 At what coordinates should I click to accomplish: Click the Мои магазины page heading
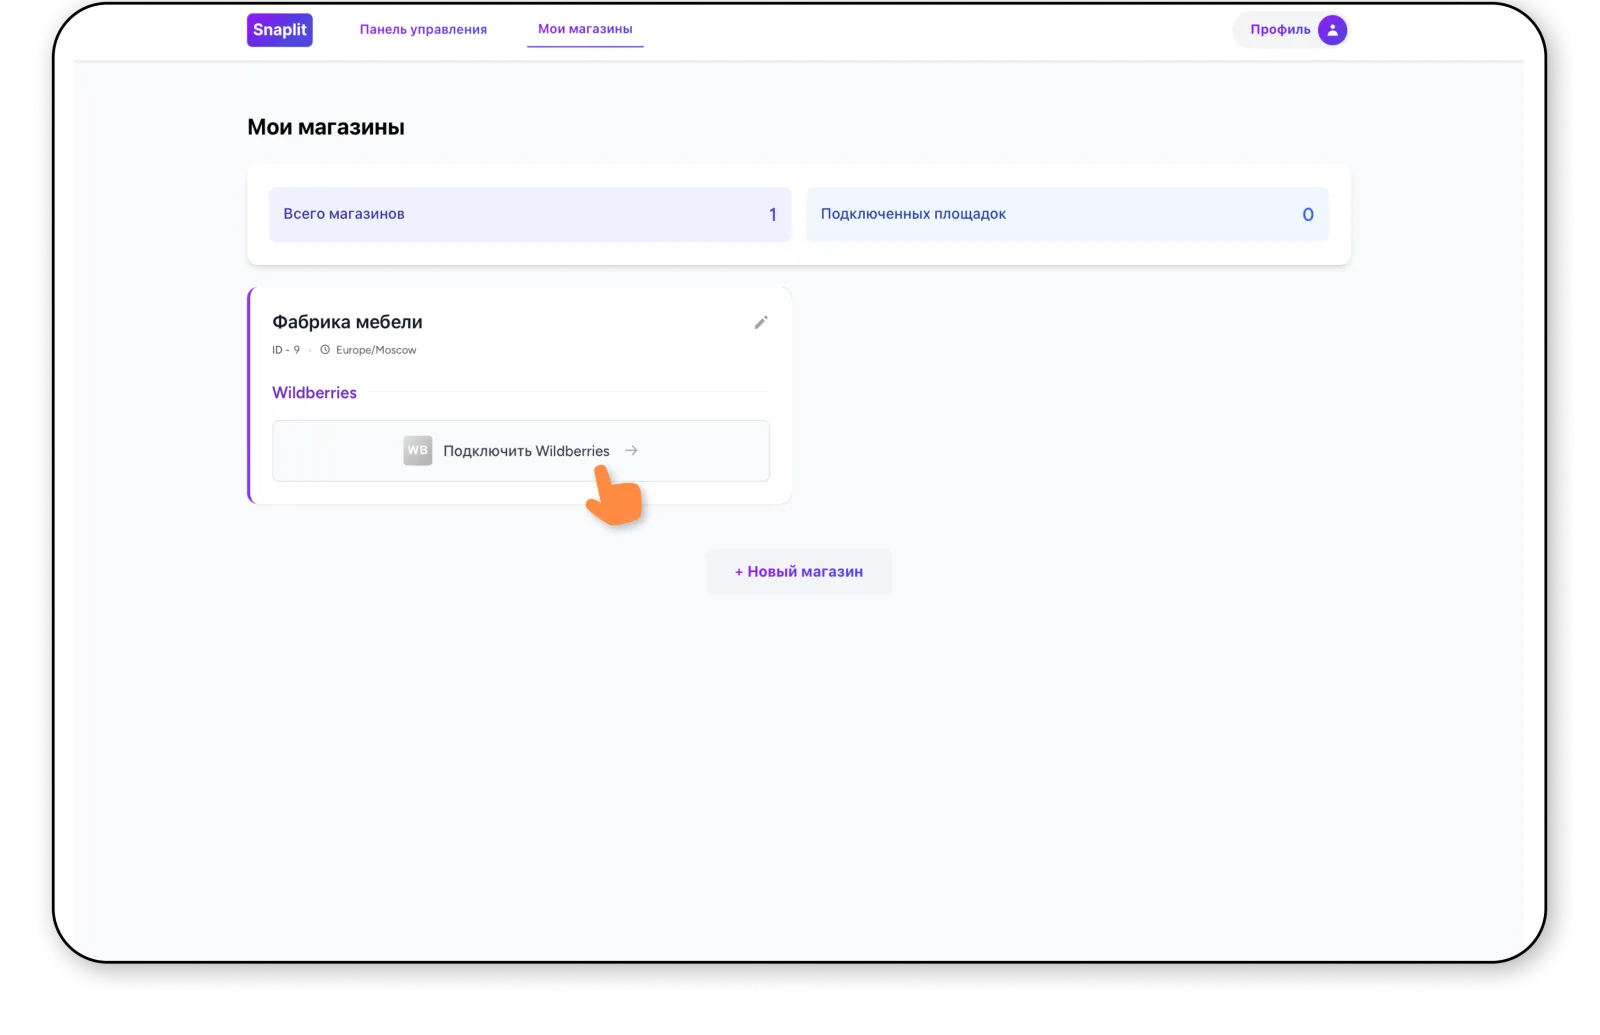coord(326,127)
